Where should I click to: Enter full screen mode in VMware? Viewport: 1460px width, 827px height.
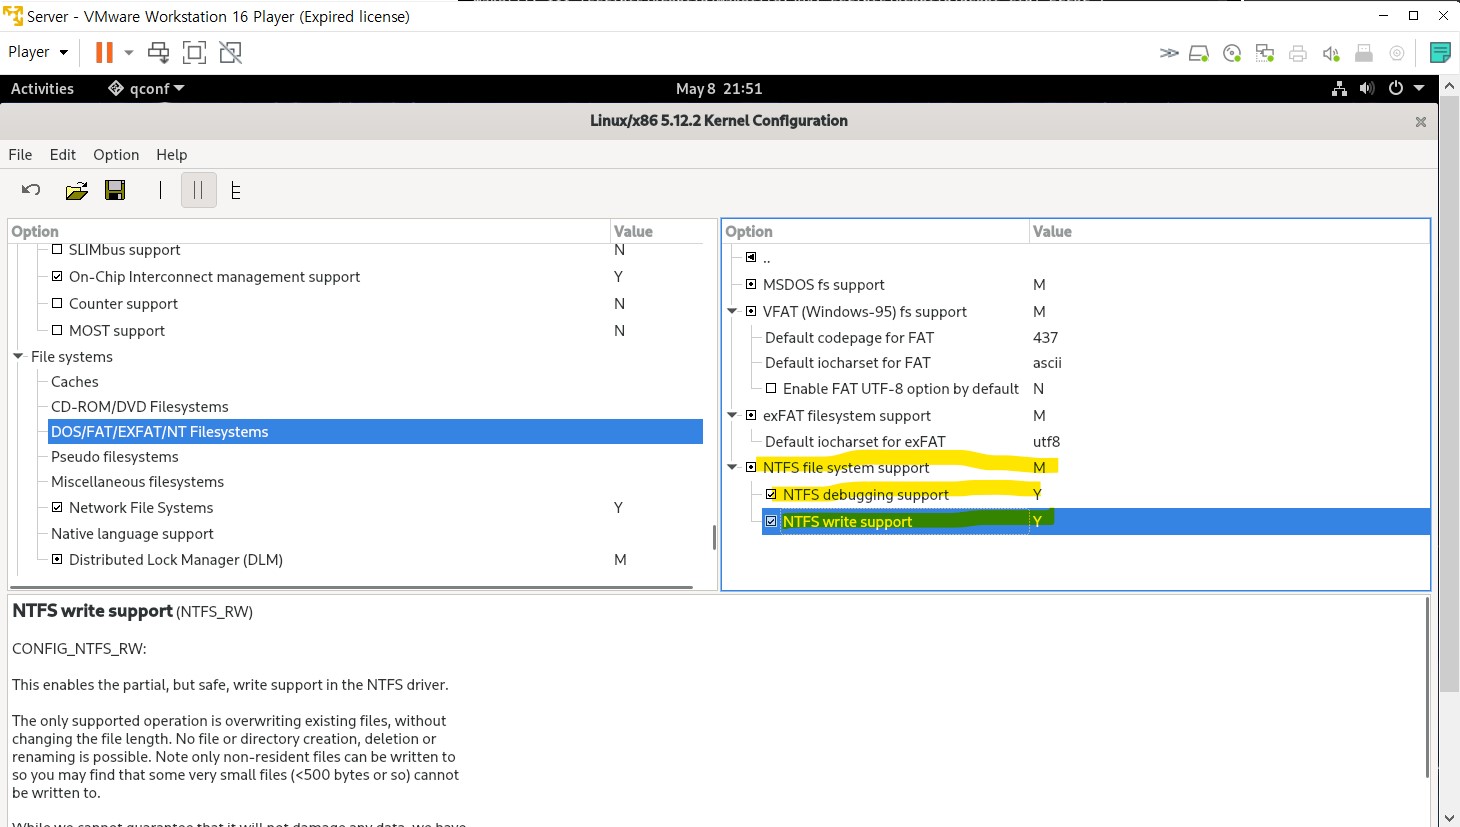point(194,52)
